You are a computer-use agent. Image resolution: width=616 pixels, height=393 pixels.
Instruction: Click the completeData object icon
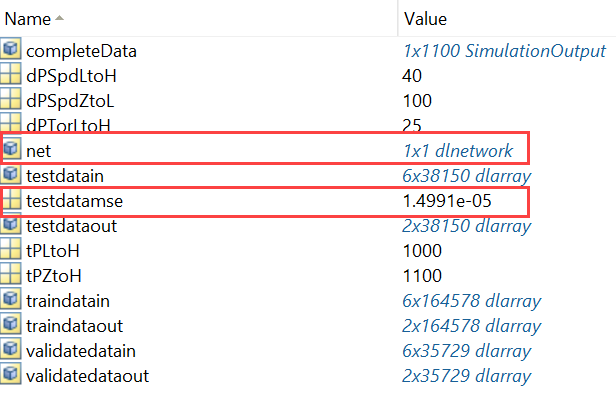point(11,49)
